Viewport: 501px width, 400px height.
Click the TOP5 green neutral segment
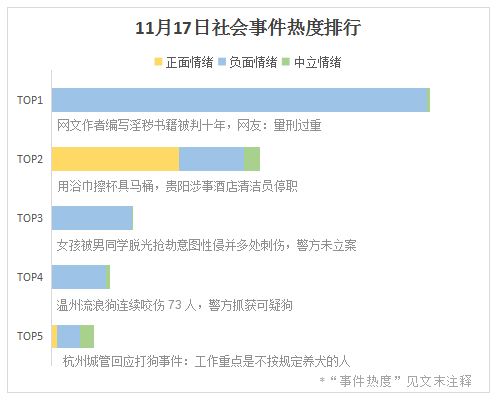[x=87, y=336]
